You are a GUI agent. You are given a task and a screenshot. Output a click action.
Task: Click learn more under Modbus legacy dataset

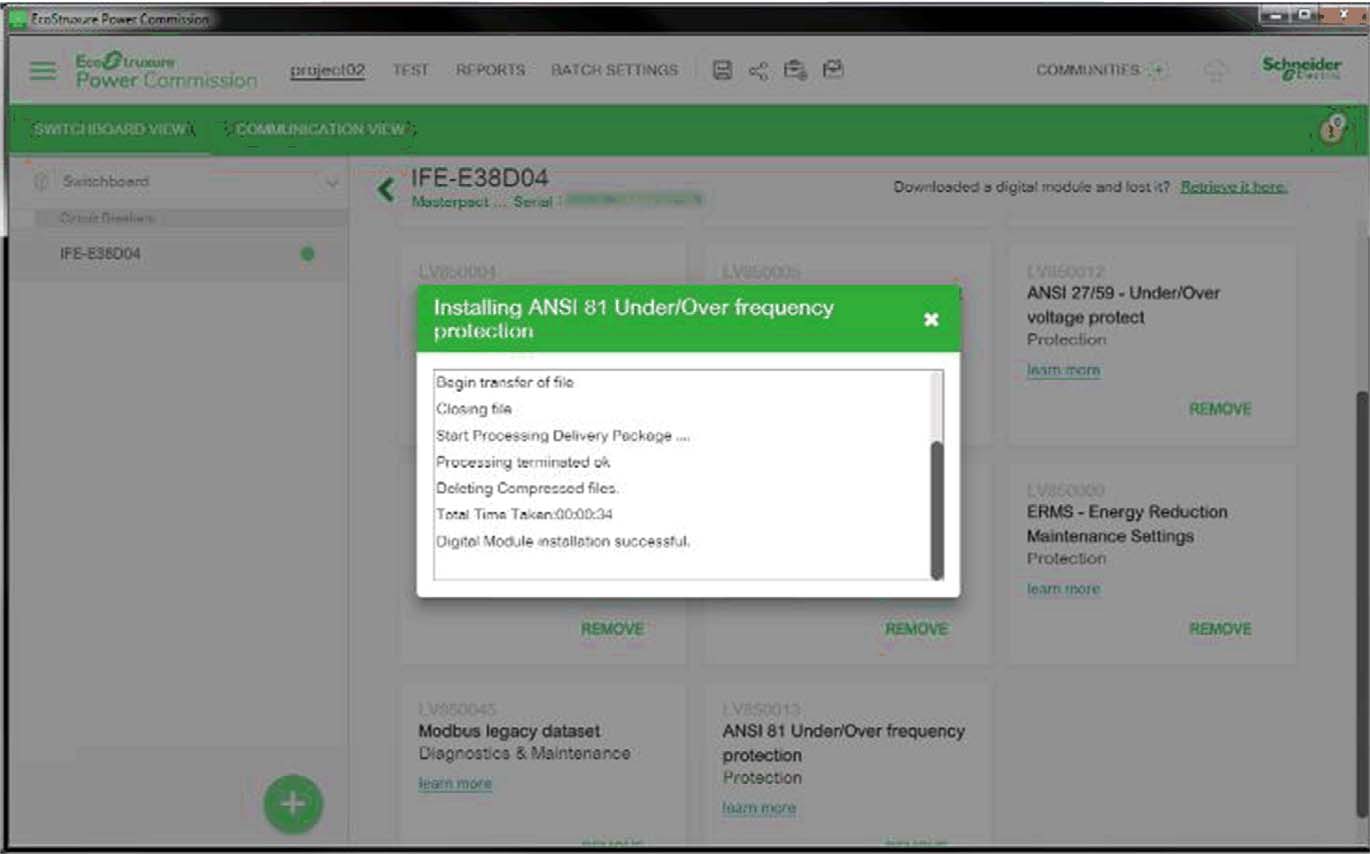(455, 784)
